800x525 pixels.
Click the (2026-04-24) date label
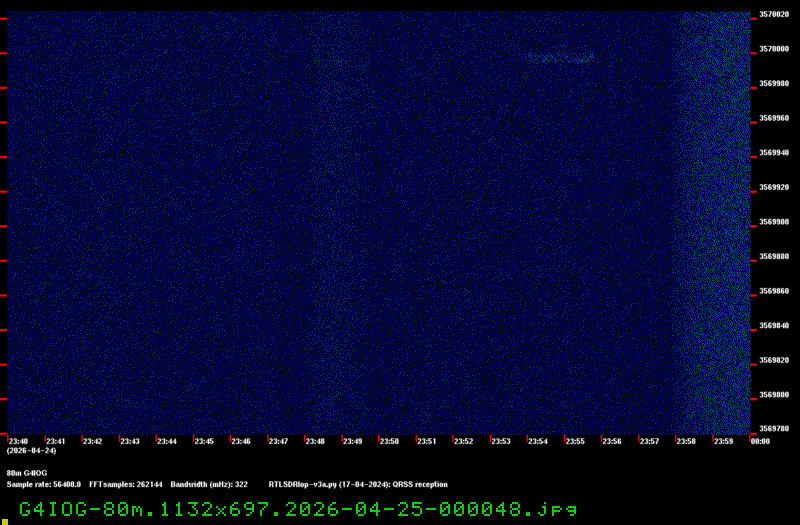tap(32, 451)
